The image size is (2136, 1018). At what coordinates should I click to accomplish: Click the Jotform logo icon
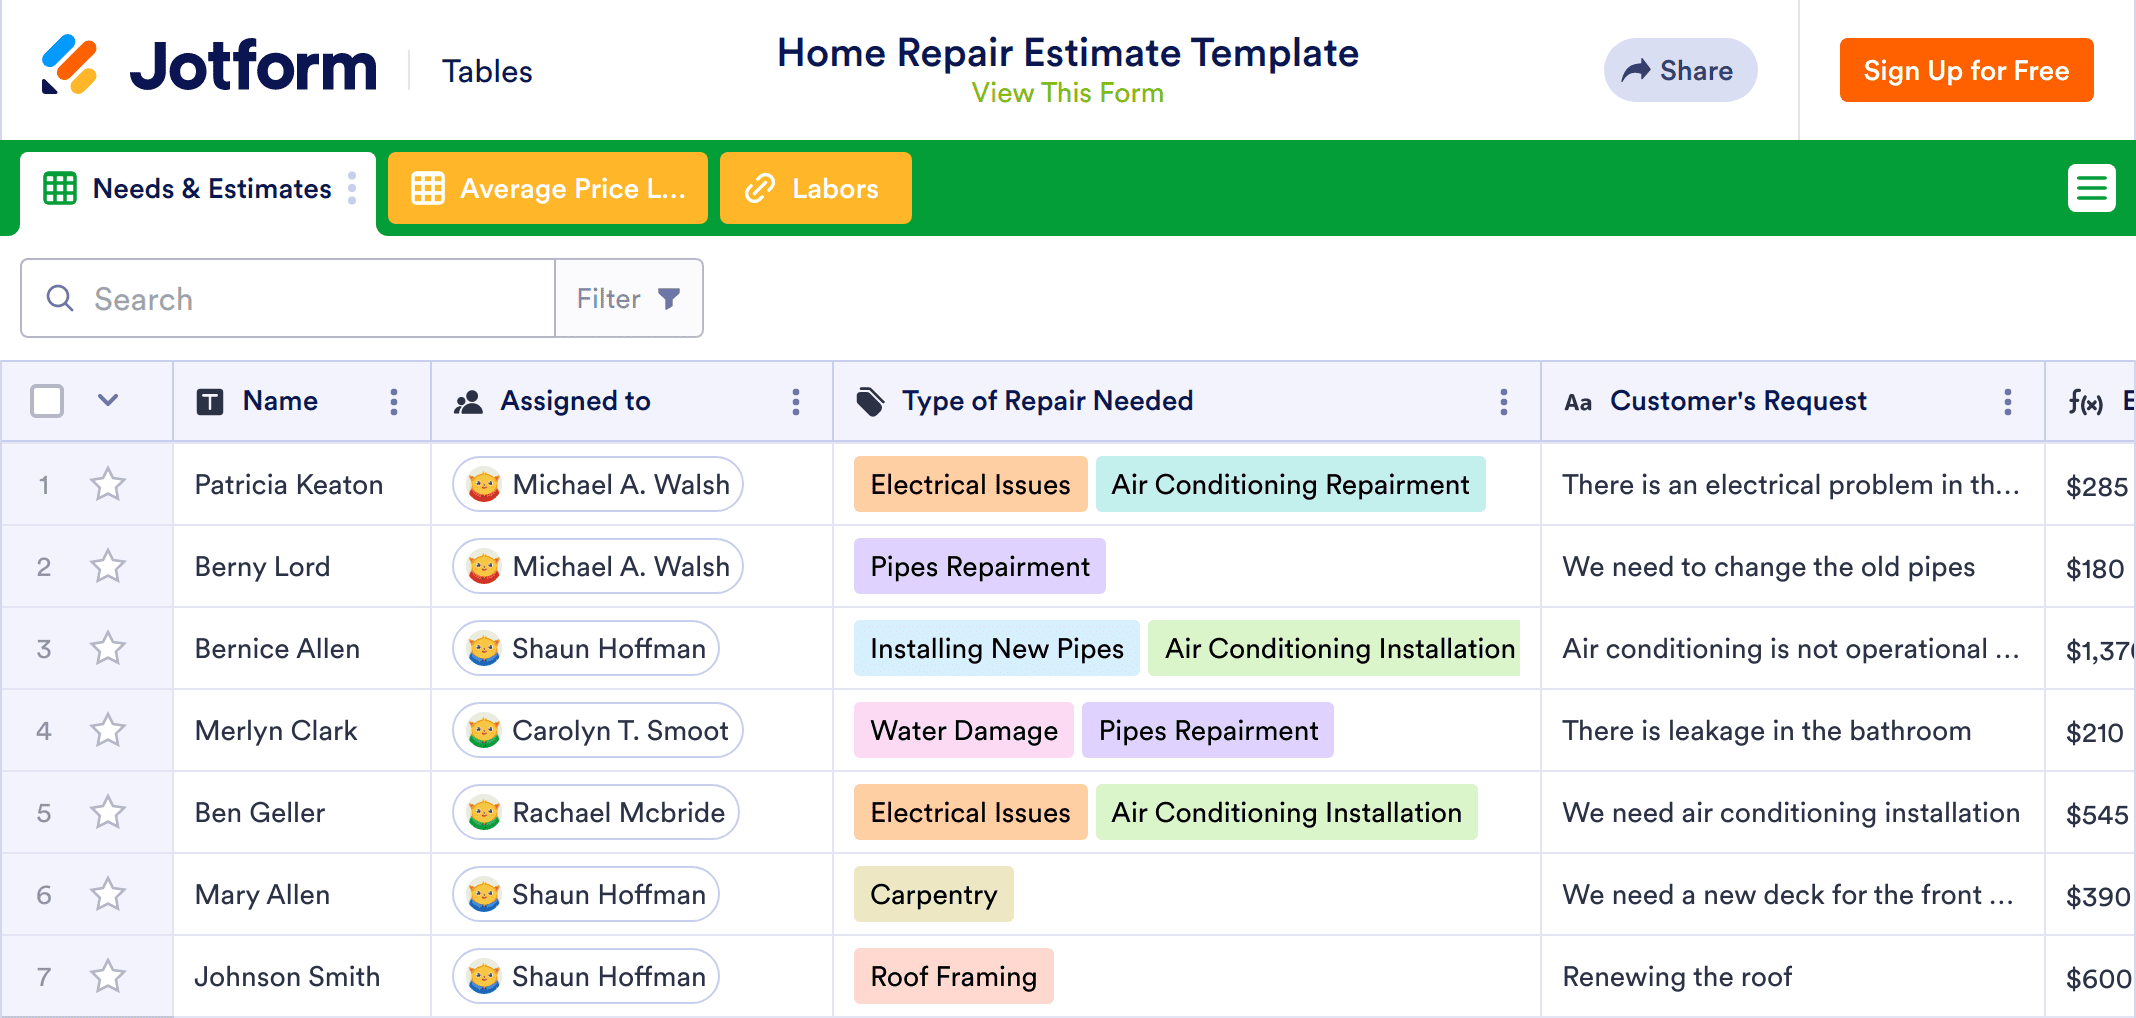[x=69, y=66]
